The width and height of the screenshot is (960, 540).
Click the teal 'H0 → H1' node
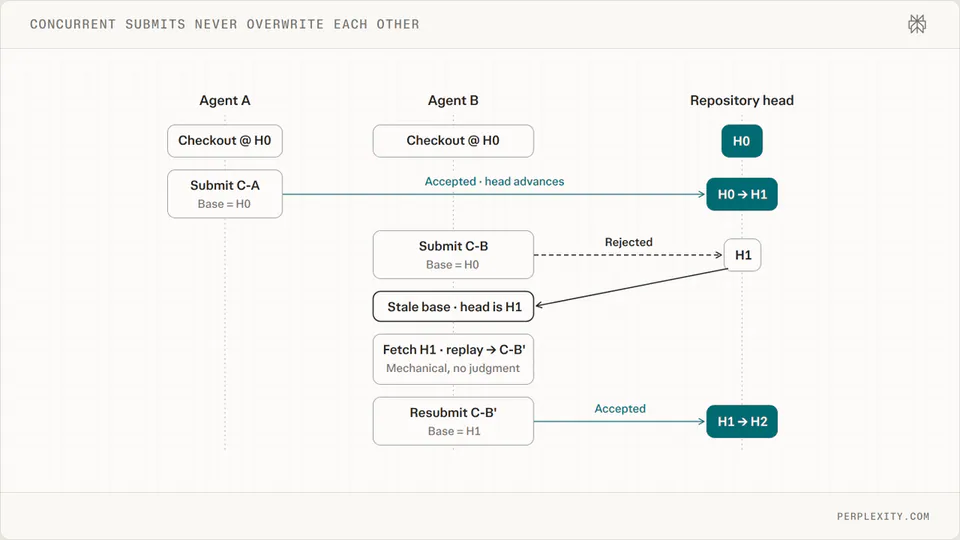pos(741,195)
